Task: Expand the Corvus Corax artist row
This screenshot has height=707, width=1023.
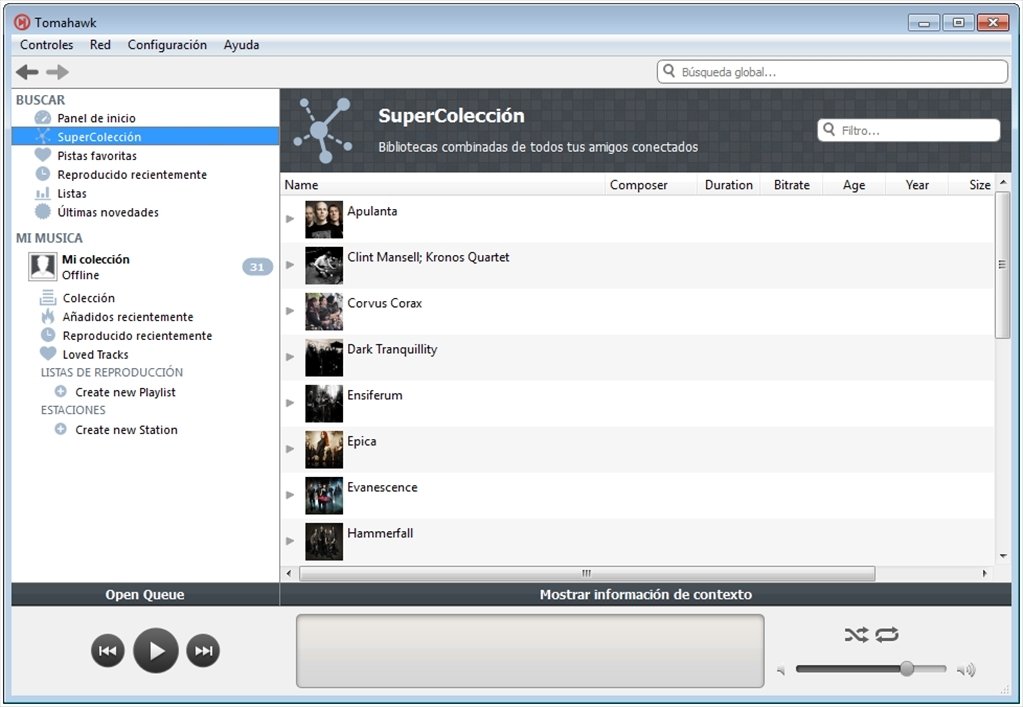Action: tap(290, 311)
